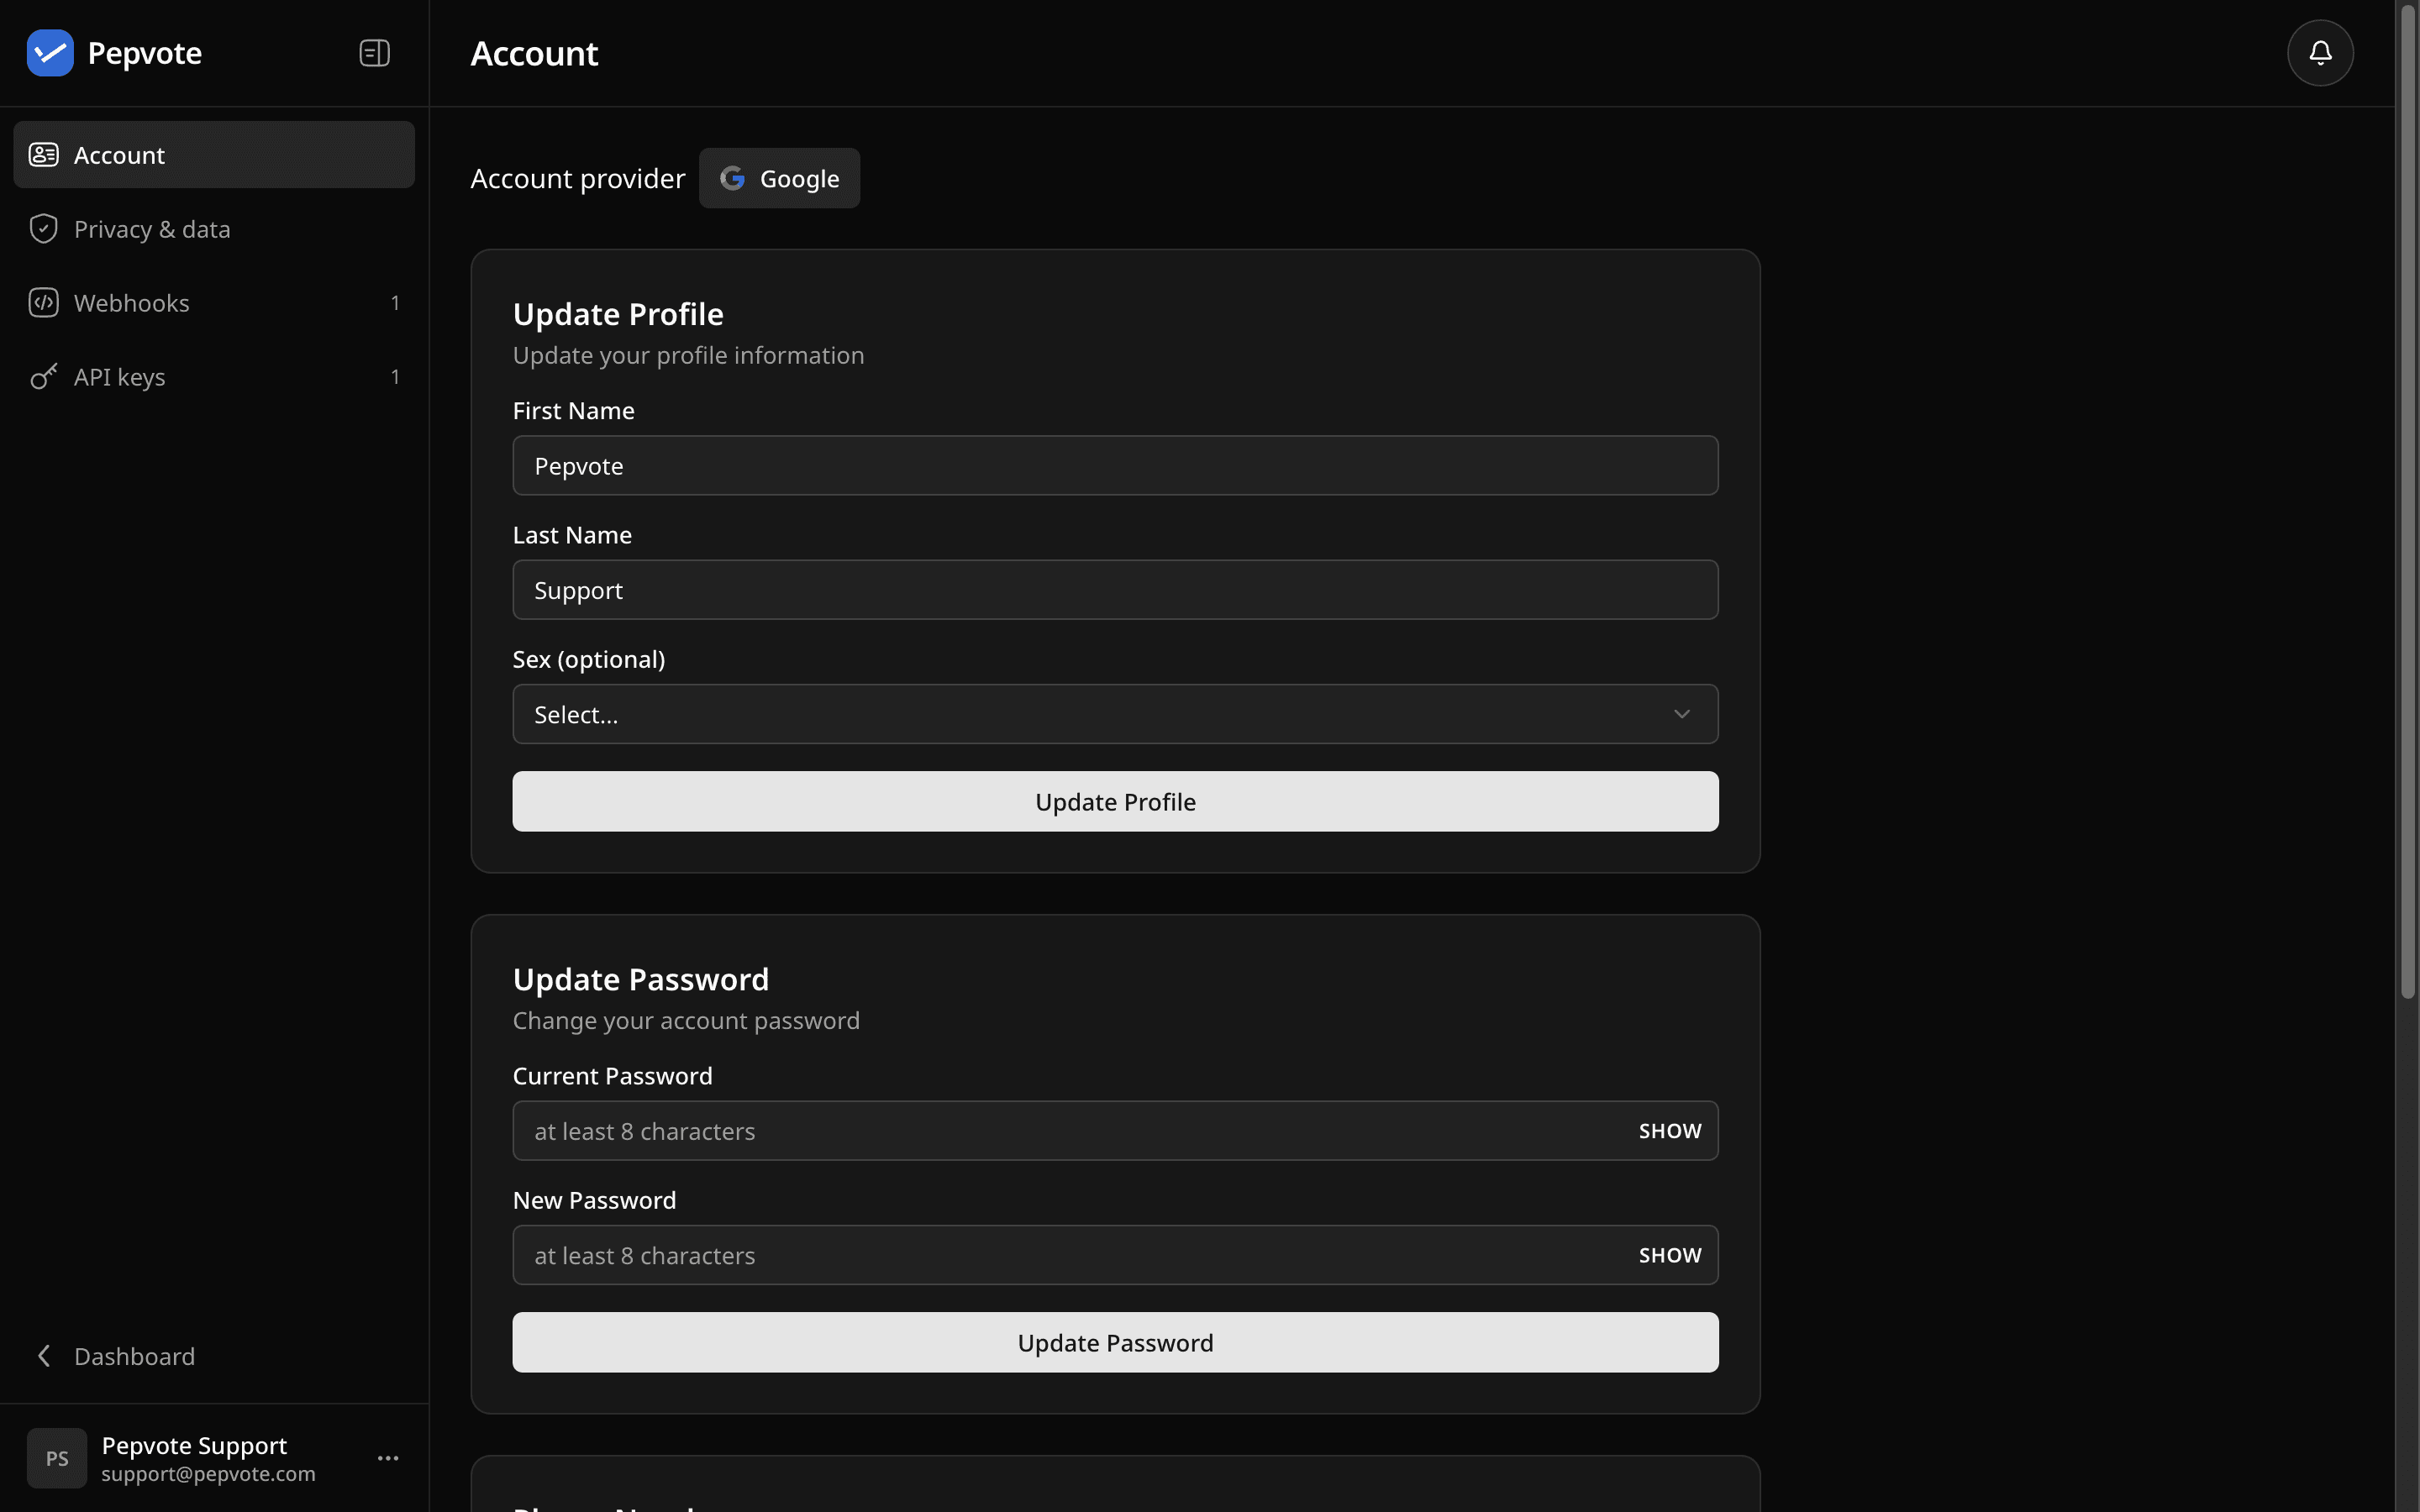Viewport: 2420px width, 1512px height.
Task: Open the Webhooks section
Action: point(214,303)
